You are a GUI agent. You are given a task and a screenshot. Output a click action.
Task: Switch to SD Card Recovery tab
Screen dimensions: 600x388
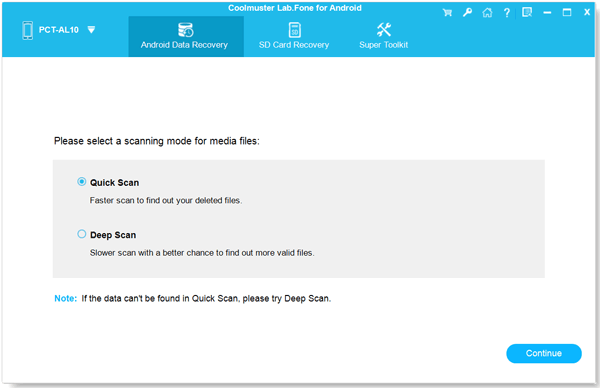294,37
